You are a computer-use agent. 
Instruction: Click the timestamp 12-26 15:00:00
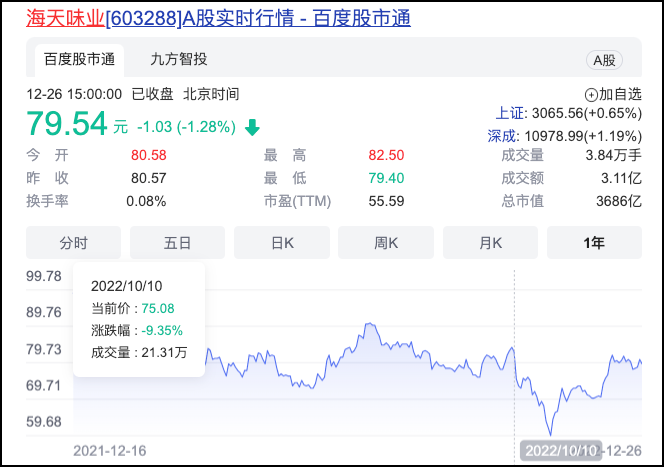pos(74,94)
